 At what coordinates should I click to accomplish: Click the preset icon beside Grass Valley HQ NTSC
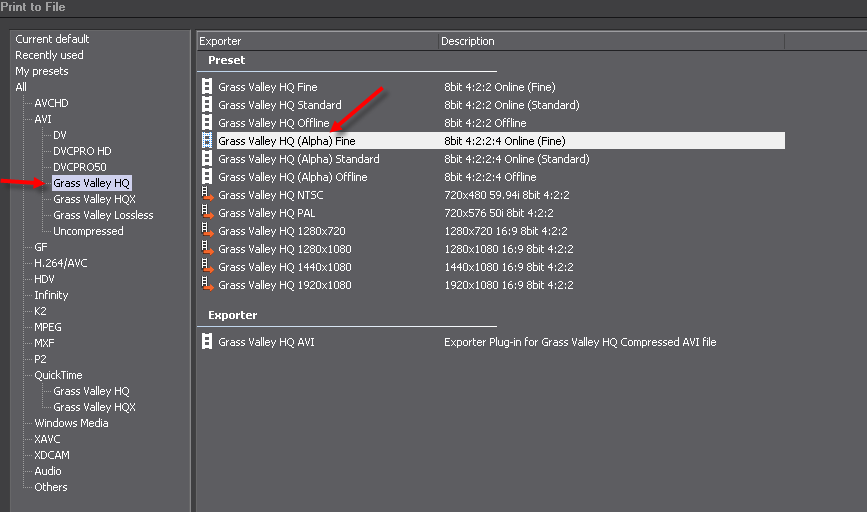207,195
